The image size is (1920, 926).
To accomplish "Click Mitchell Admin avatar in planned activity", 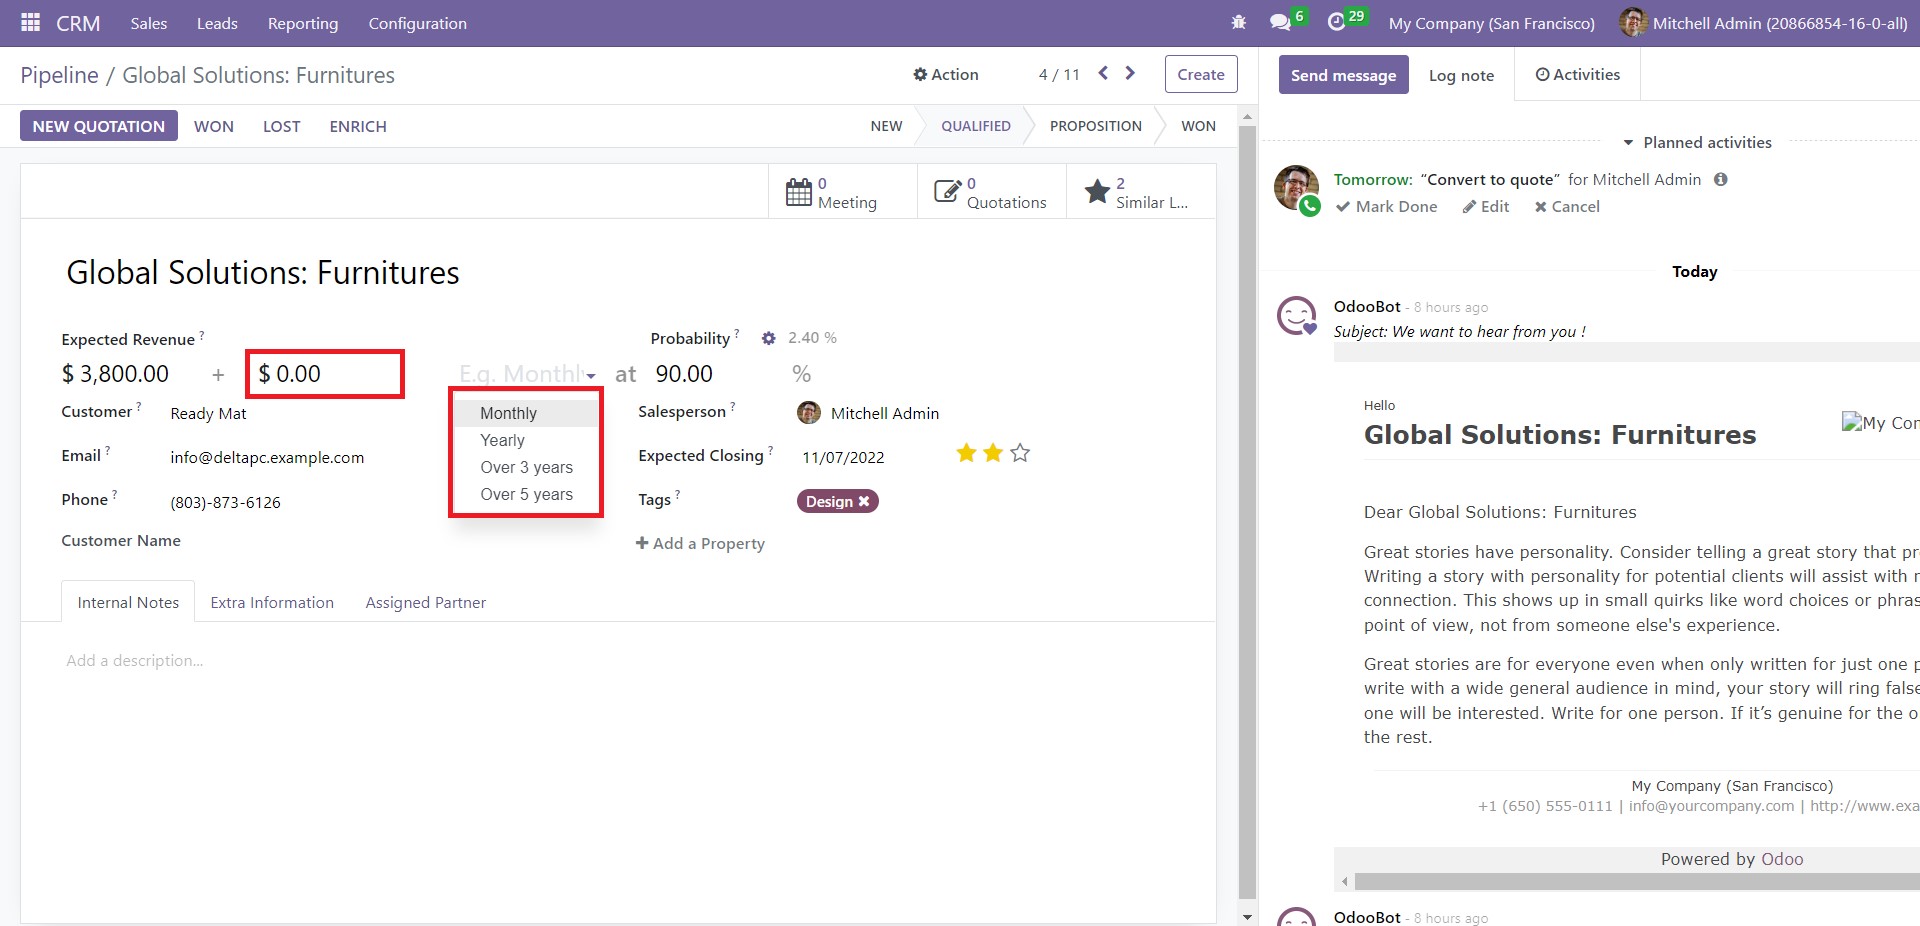I will [1297, 188].
